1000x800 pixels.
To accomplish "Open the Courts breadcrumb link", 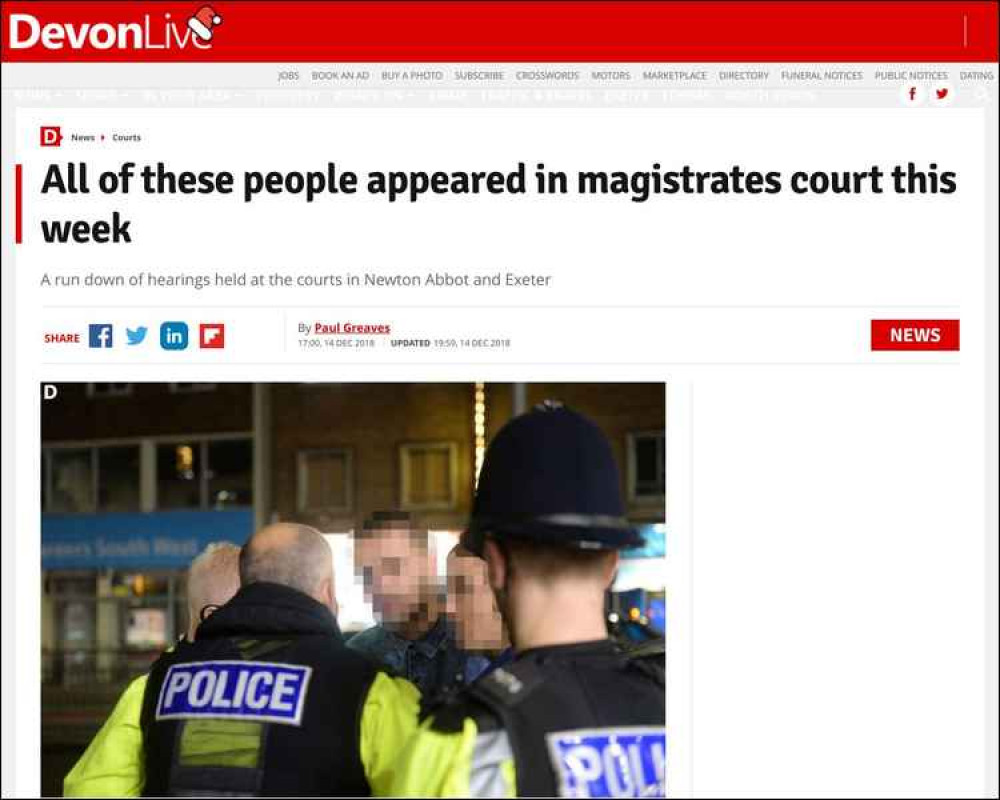I will pyautogui.click(x=126, y=137).
